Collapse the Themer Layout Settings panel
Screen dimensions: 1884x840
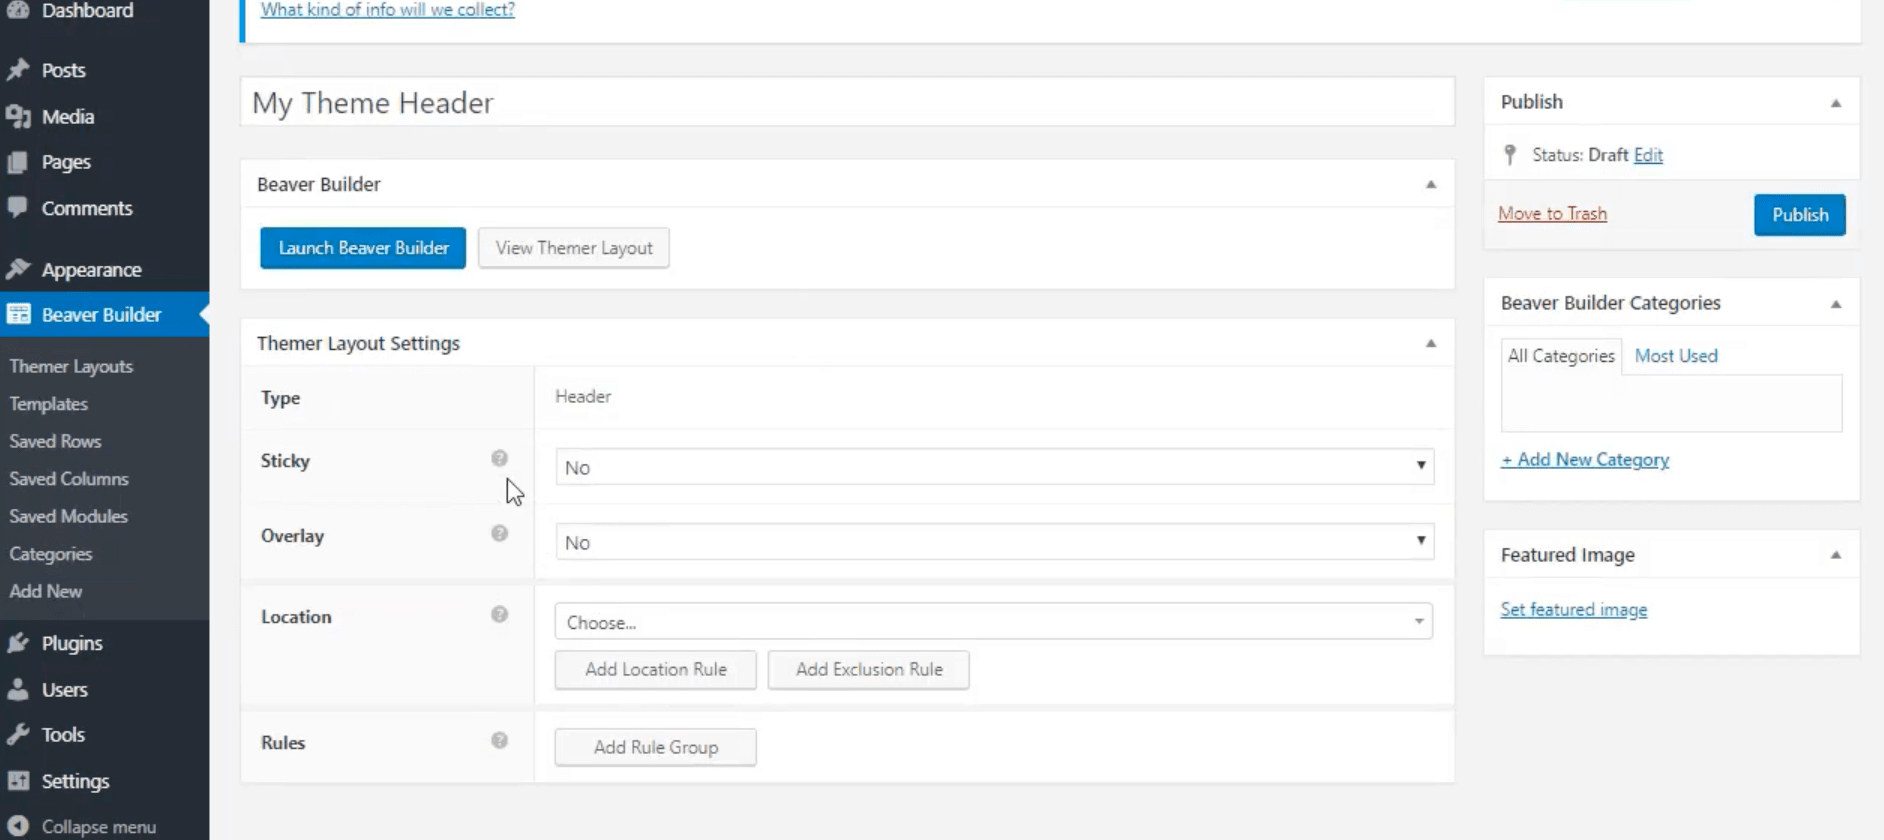[x=1430, y=343]
